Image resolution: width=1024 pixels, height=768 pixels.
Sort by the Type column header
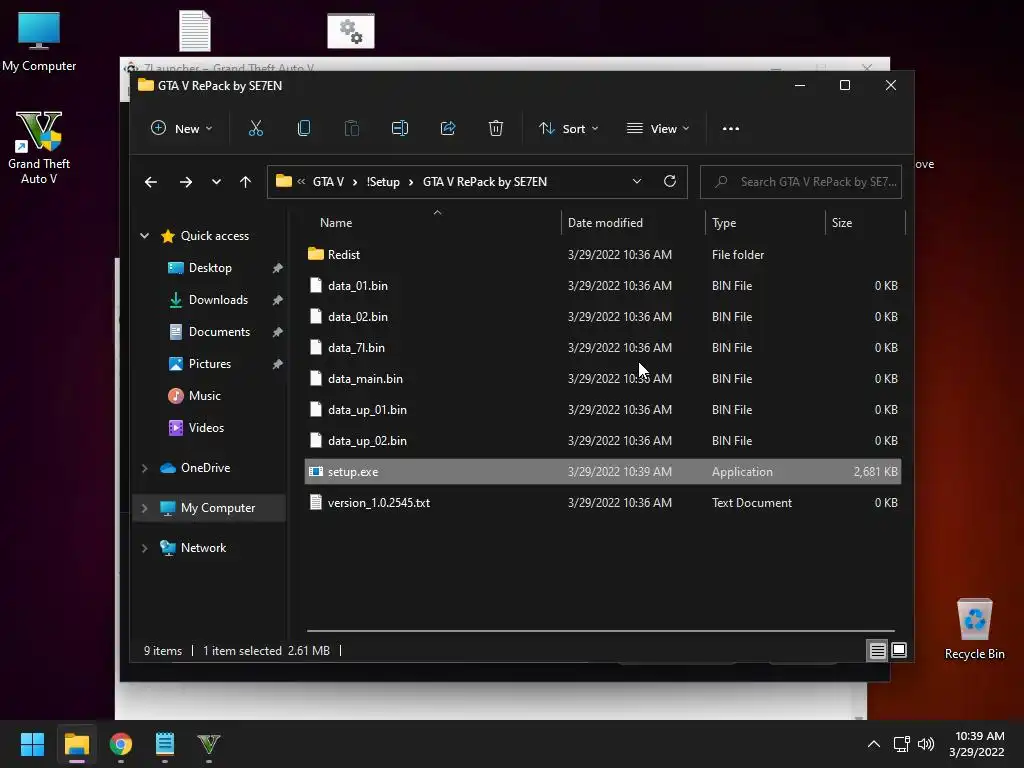[x=765, y=223]
